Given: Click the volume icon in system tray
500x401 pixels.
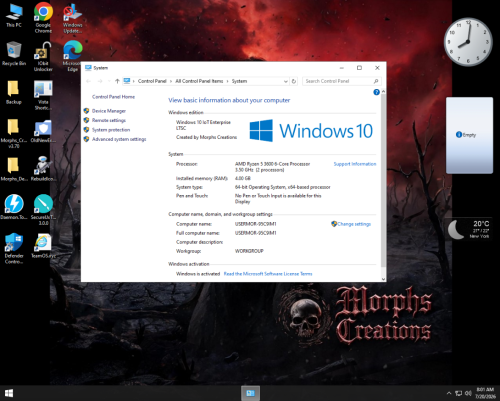Looking at the screenshot, I should [468, 393].
